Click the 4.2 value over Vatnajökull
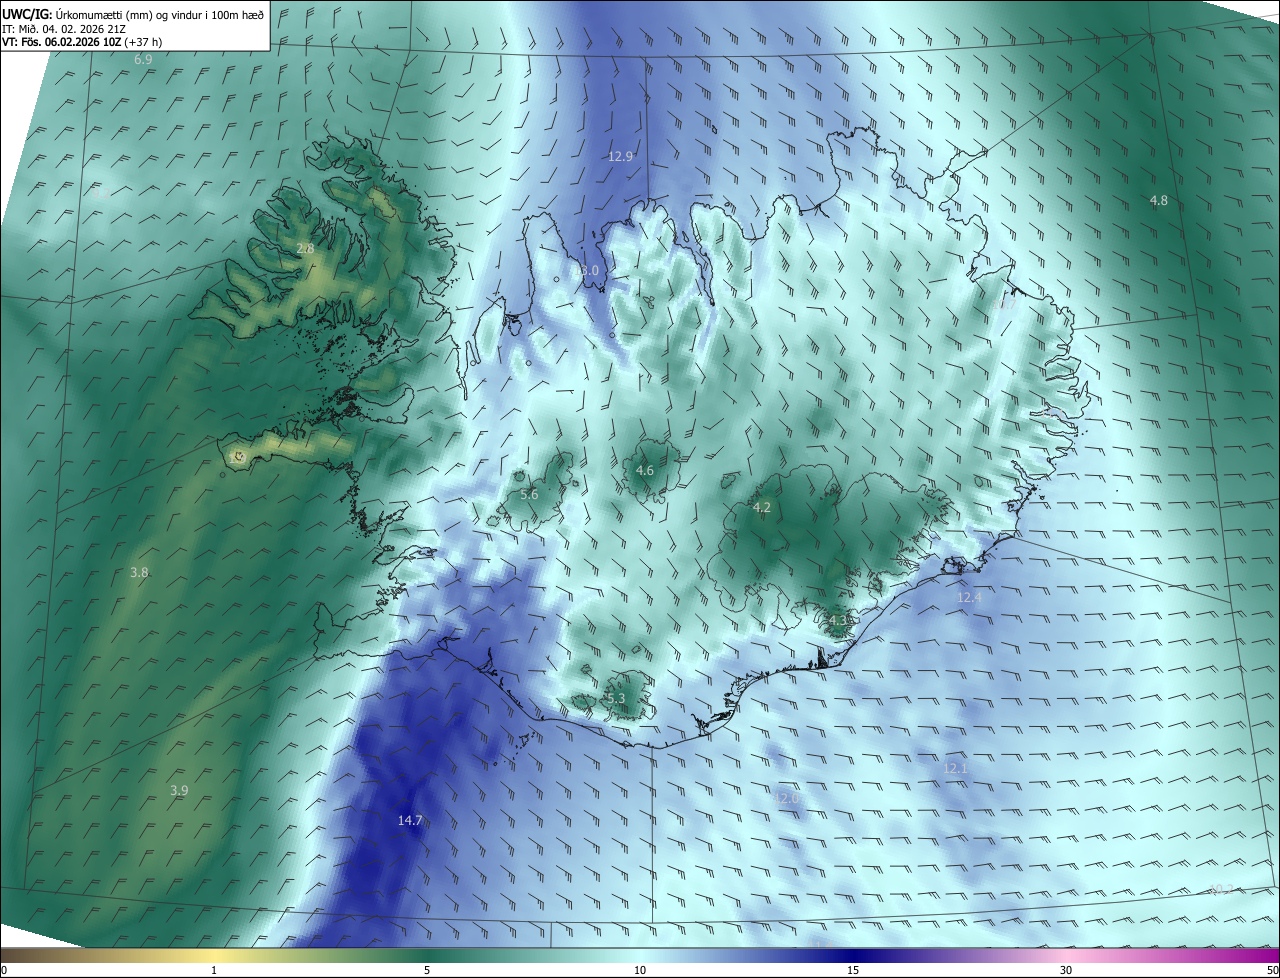 [x=761, y=507]
